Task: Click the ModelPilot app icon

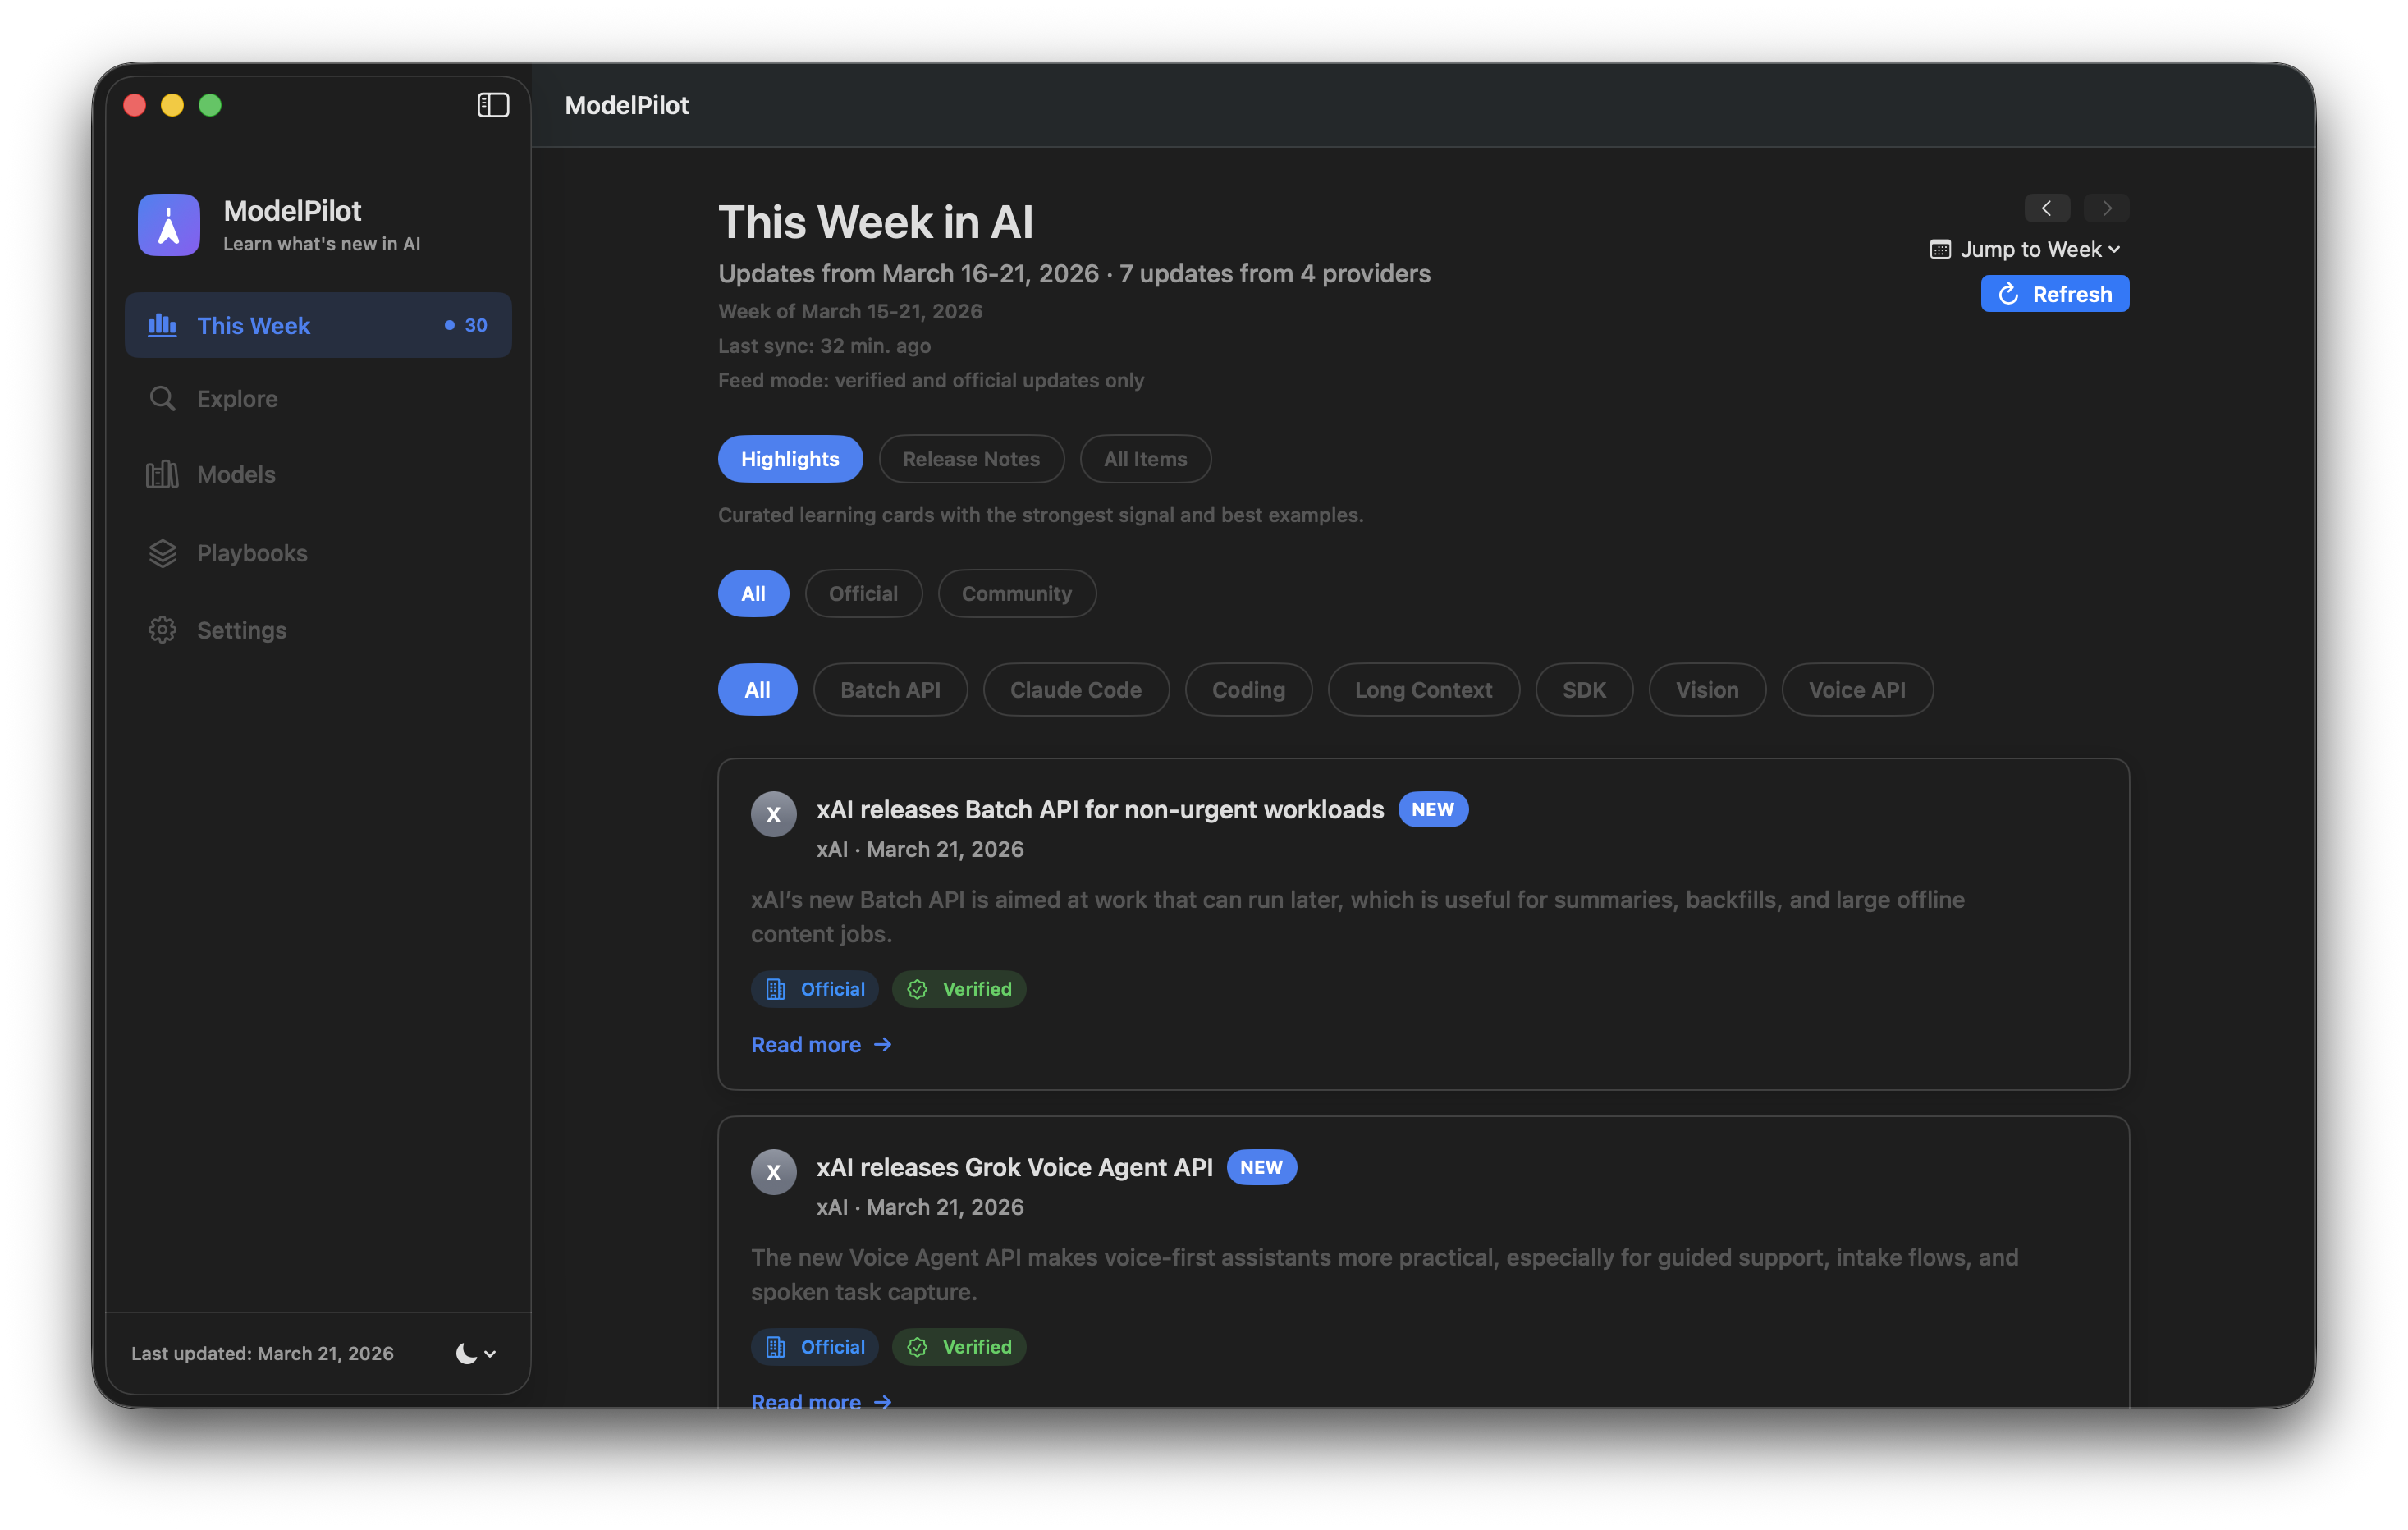Action: click(168, 224)
